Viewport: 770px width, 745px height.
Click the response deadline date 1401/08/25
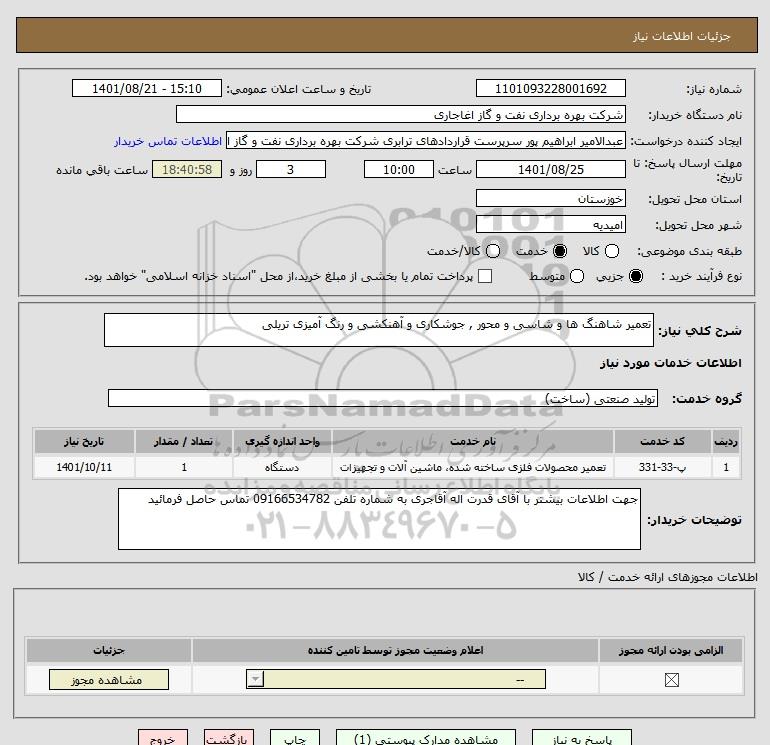coord(550,169)
